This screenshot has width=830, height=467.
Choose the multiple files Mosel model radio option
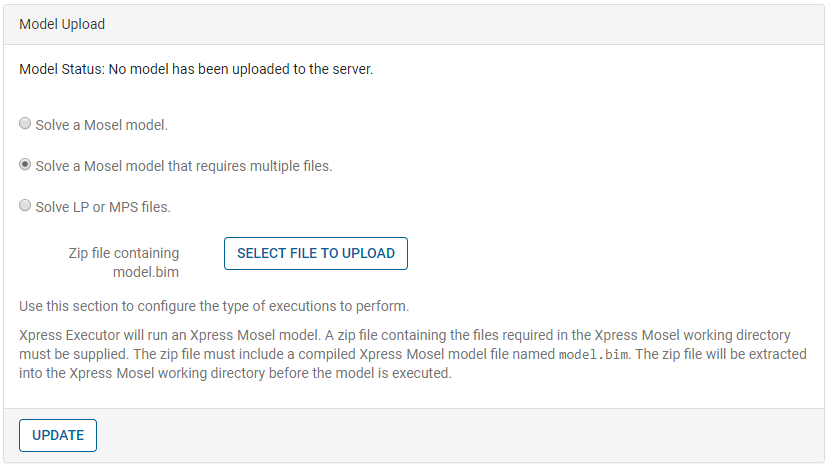click(25, 165)
